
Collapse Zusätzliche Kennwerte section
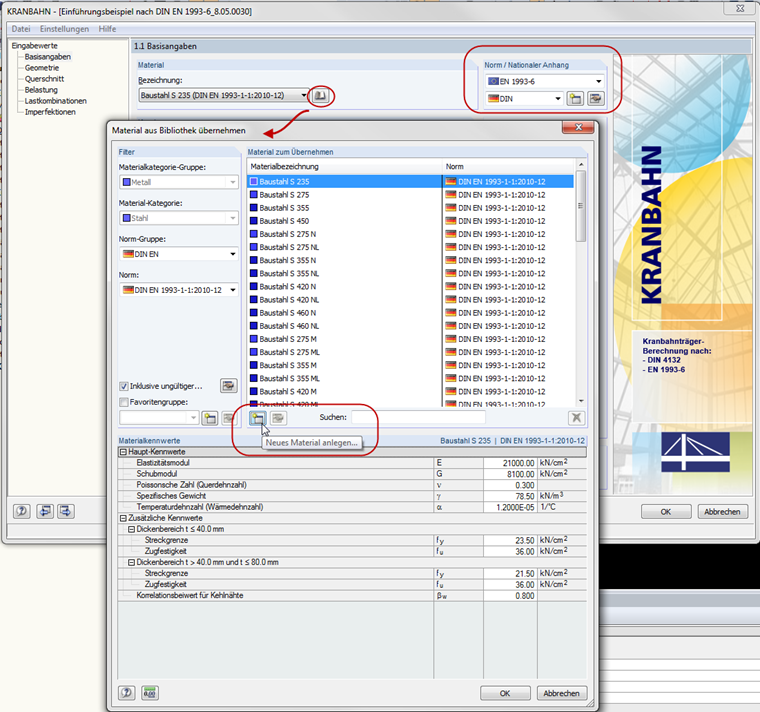pos(123,518)
